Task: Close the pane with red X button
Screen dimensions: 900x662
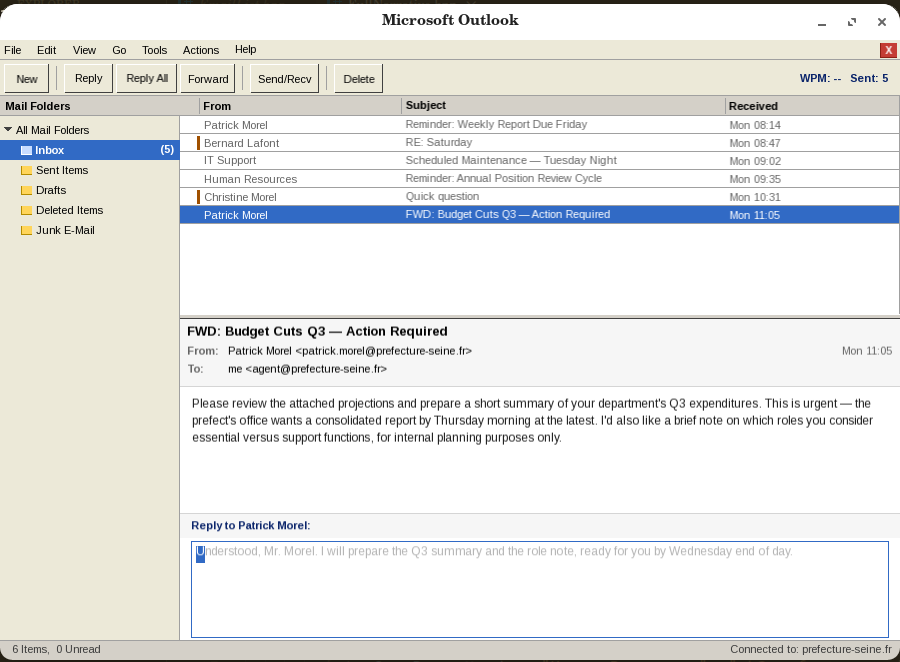Action: [888, 50]
